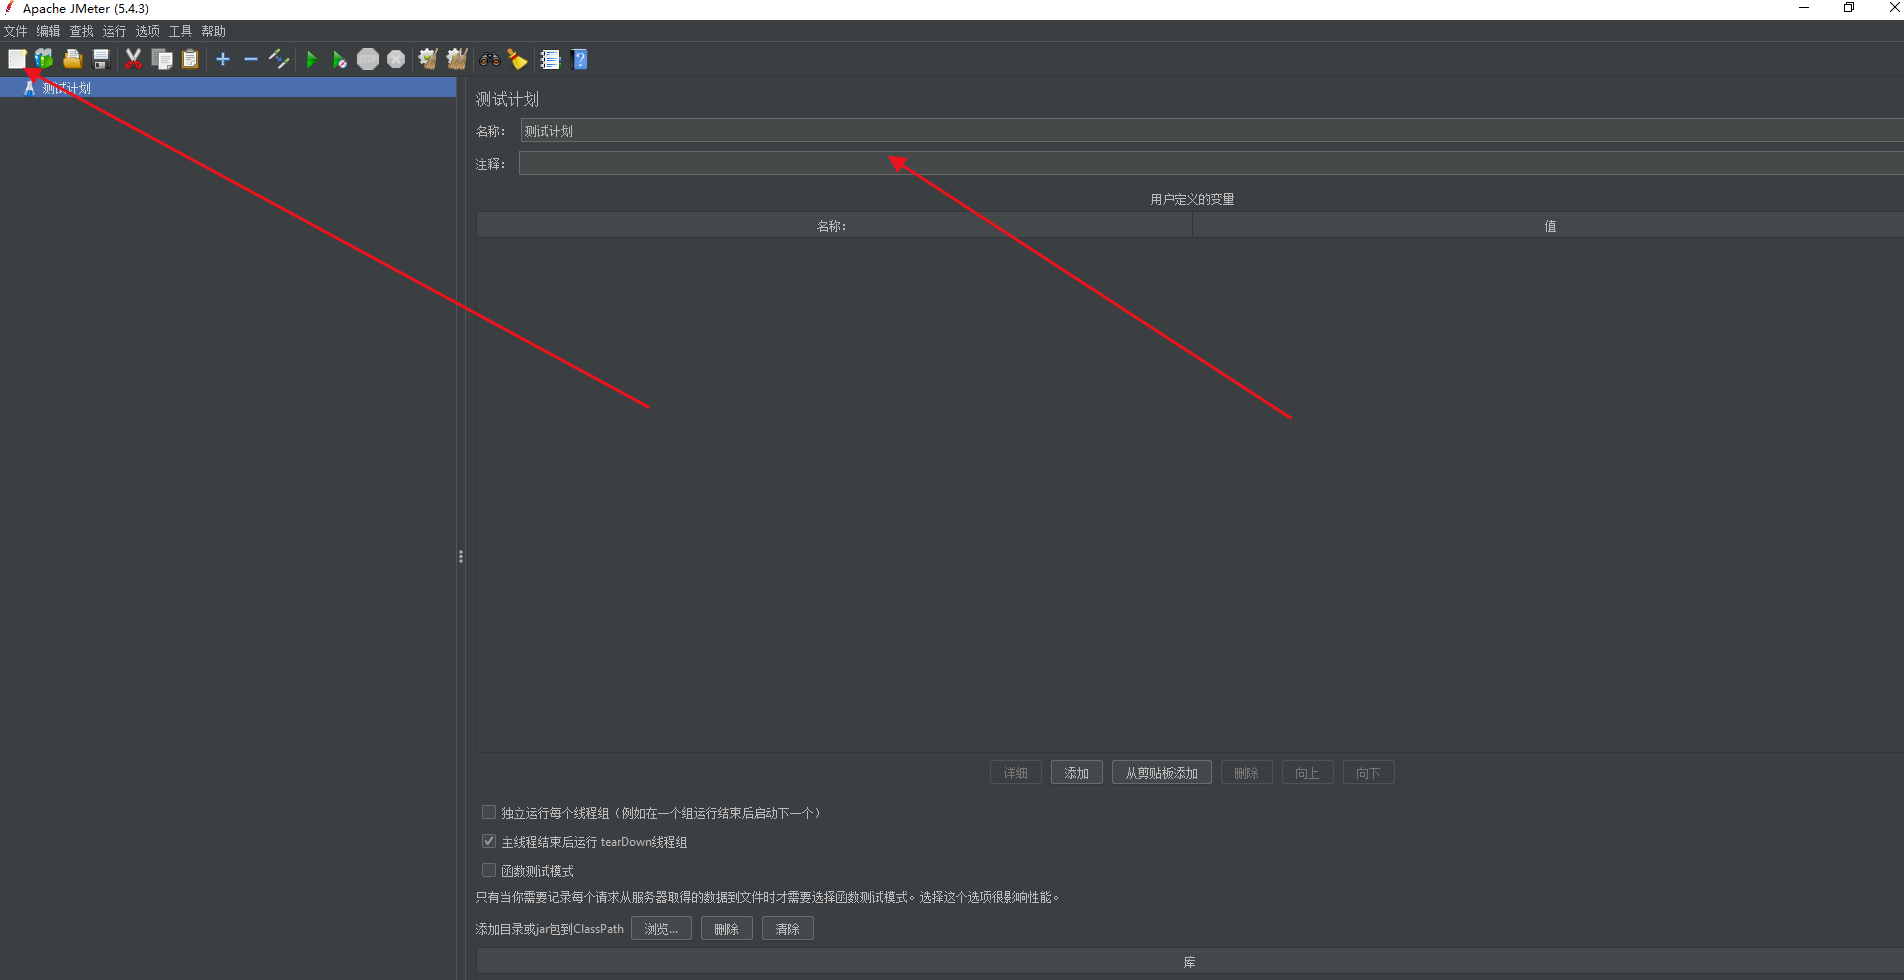1904x980 pixels.
Task: Click the 名称 column header in variables table
Action: click(x=834, y=226)
